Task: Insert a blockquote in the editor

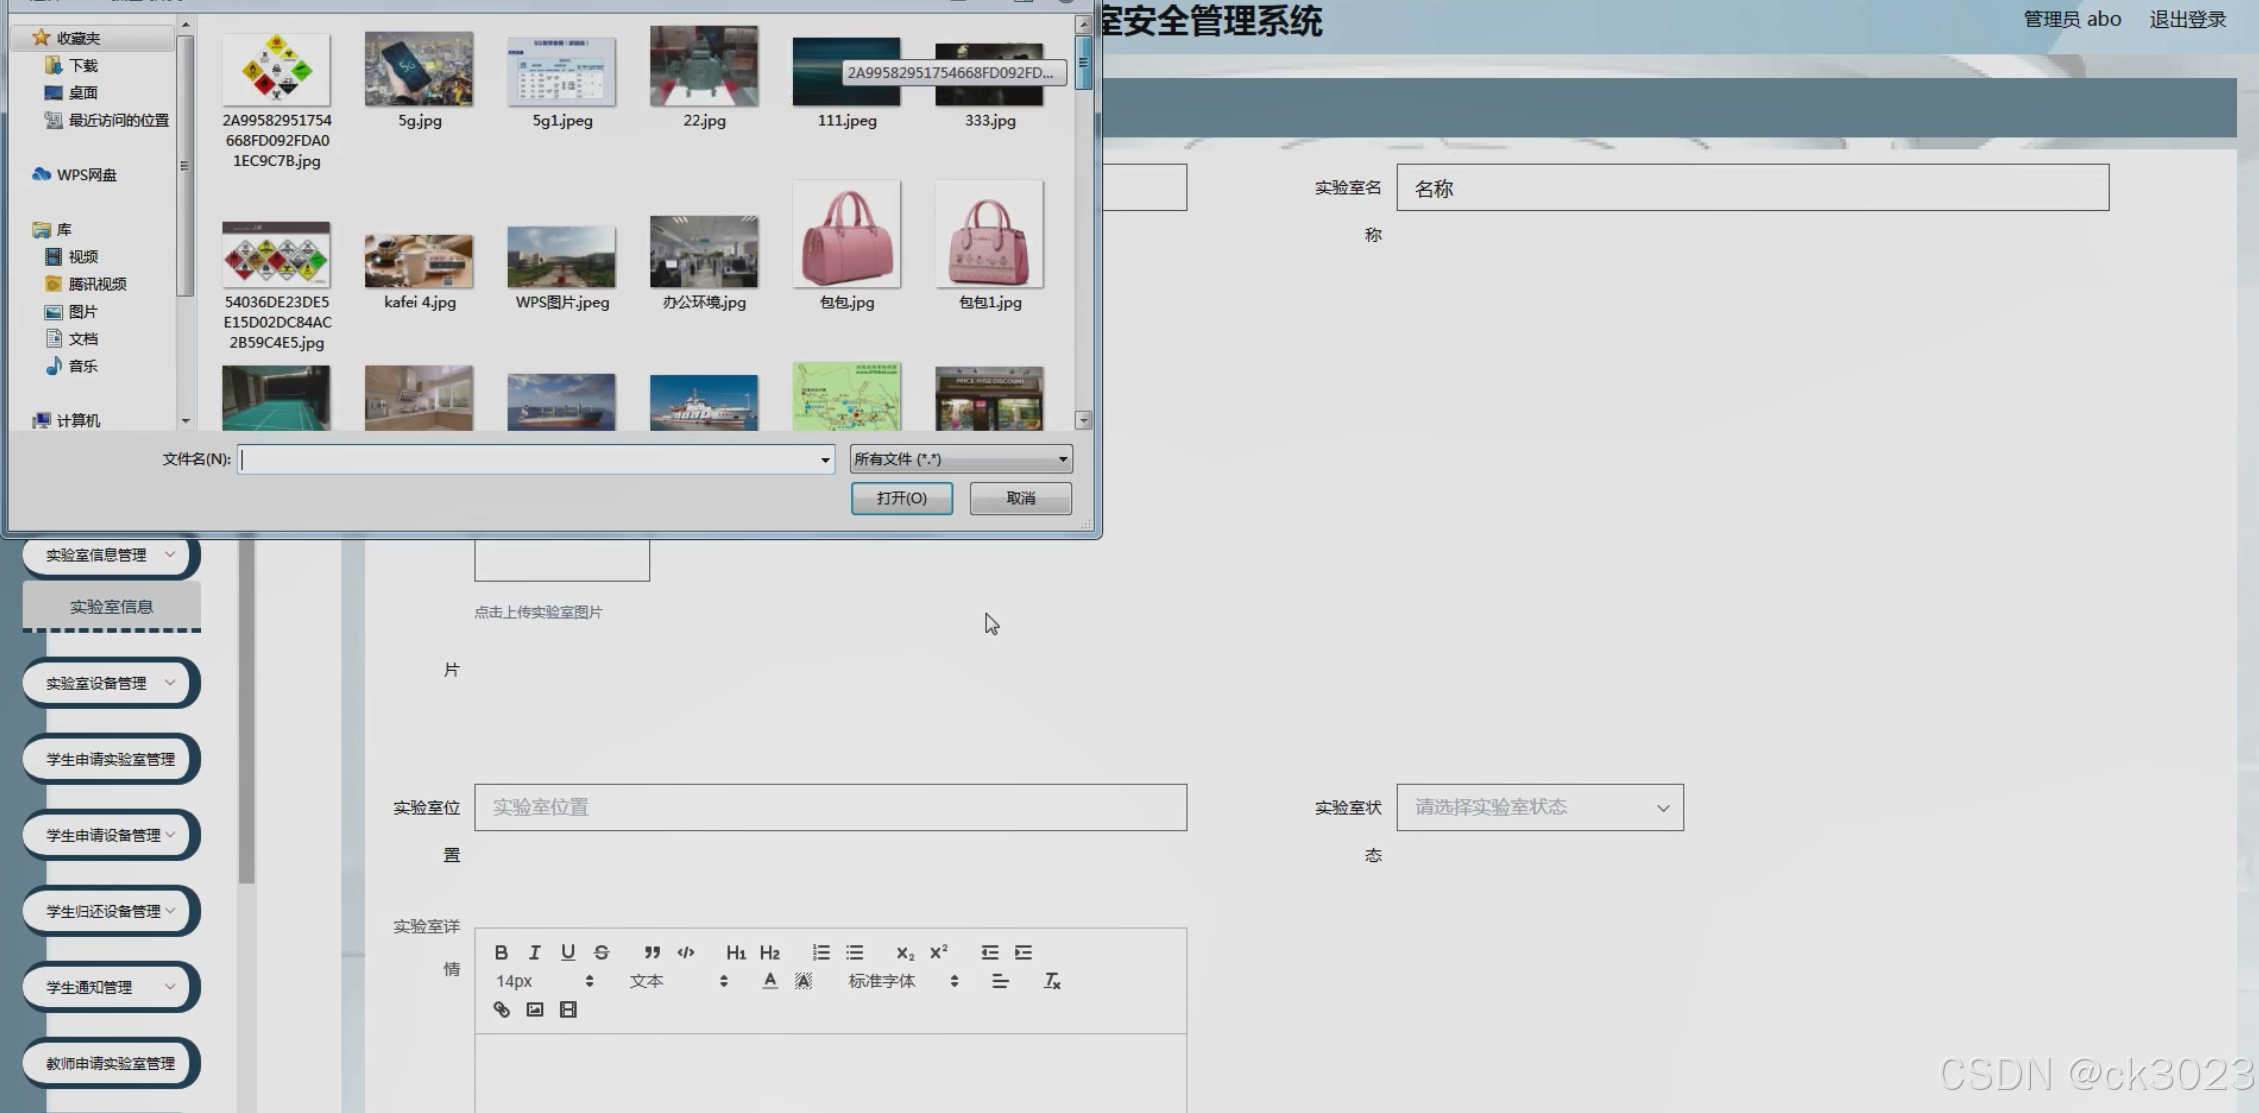Action: 652,952
